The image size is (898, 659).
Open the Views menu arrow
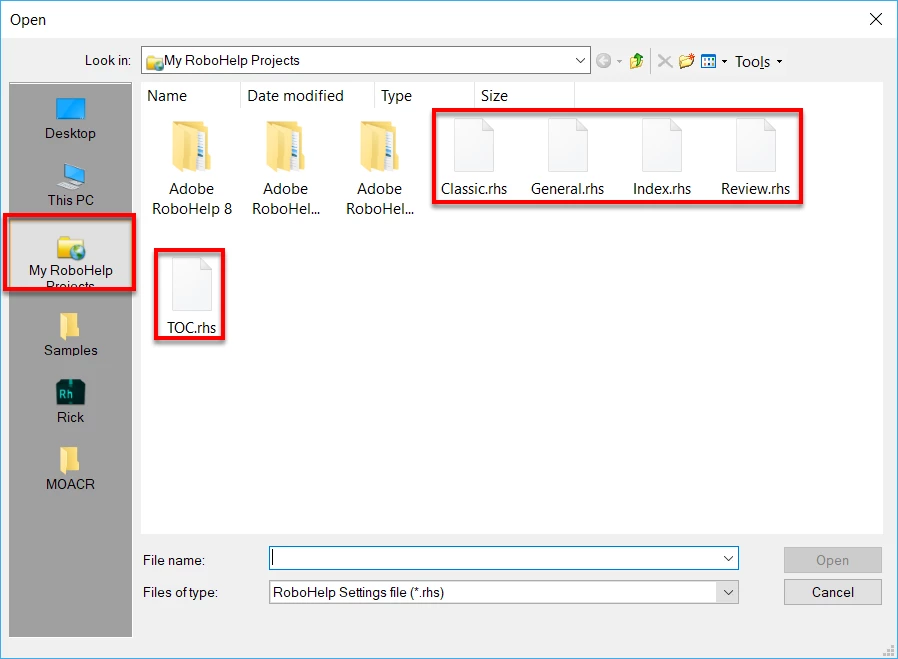[724, 61]
